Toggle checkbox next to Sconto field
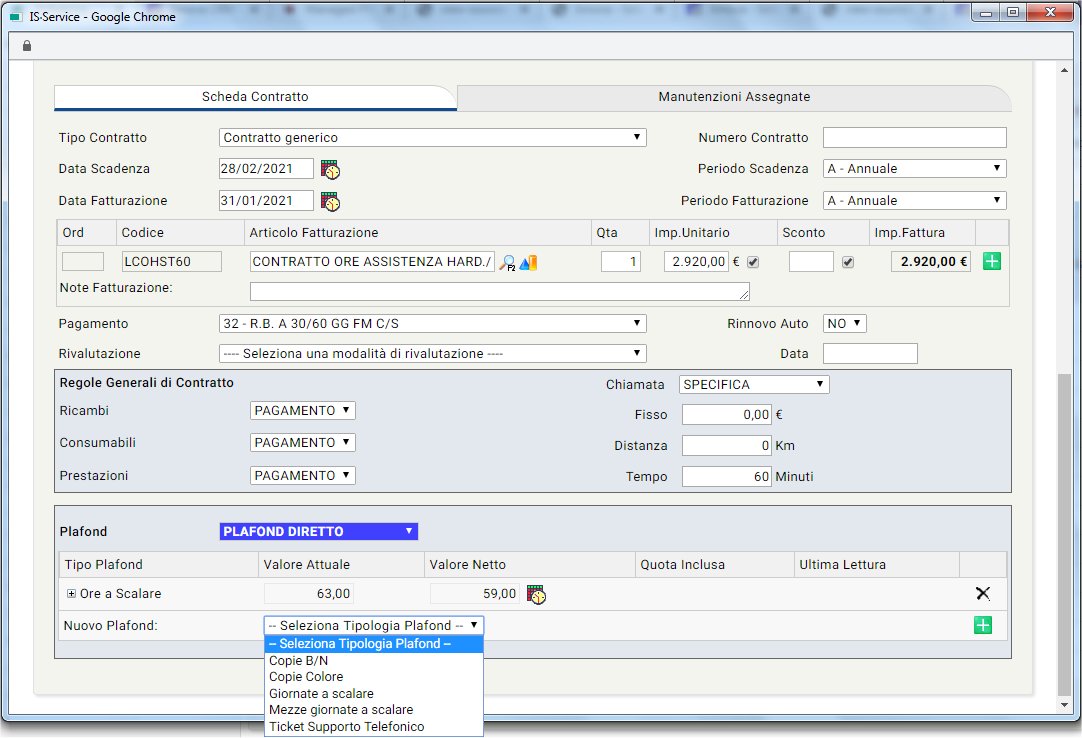The width and height of the screenshot is (1082, 738). (848, 262)
